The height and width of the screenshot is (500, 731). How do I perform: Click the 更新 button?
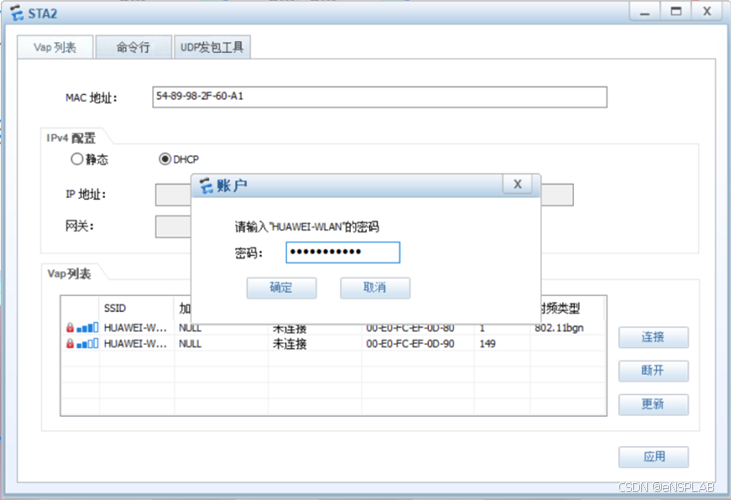tap(653, 404)
